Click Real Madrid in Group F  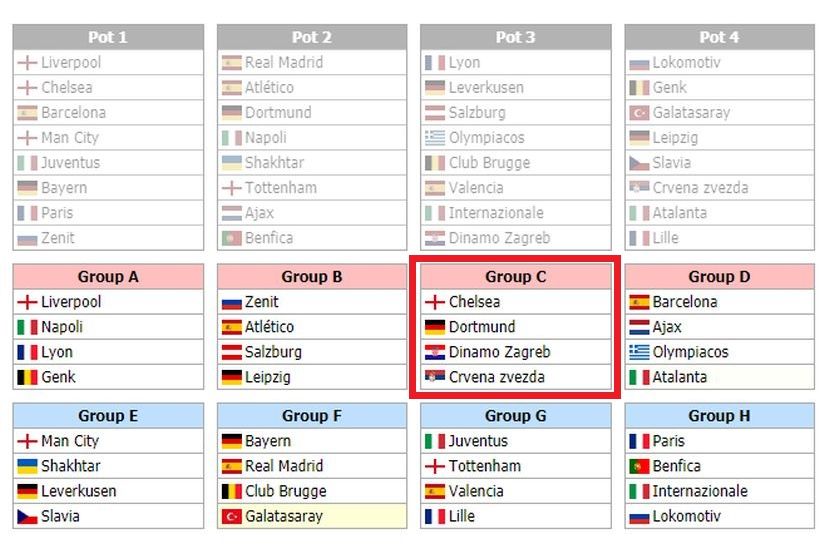[x=284, y=466]
